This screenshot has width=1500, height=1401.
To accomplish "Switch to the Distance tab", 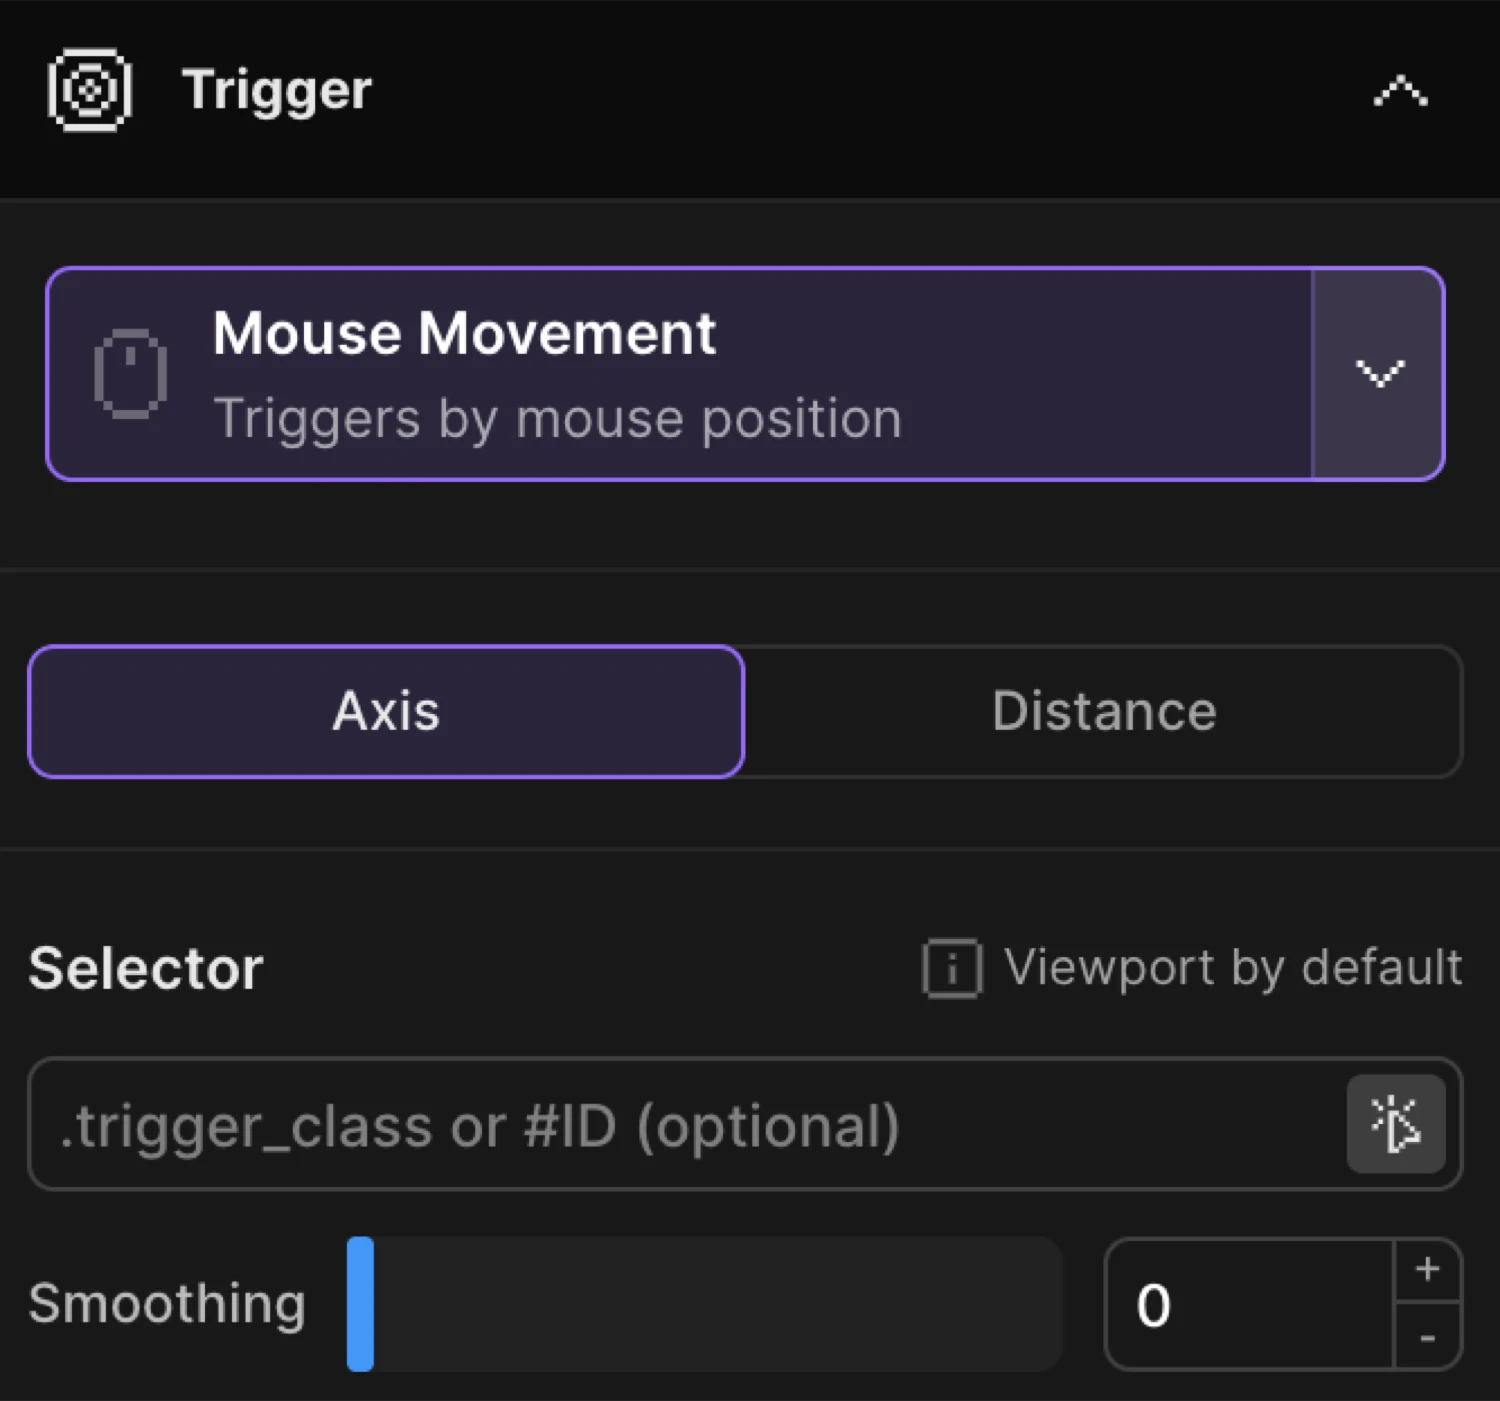I will pos(1103,711).
